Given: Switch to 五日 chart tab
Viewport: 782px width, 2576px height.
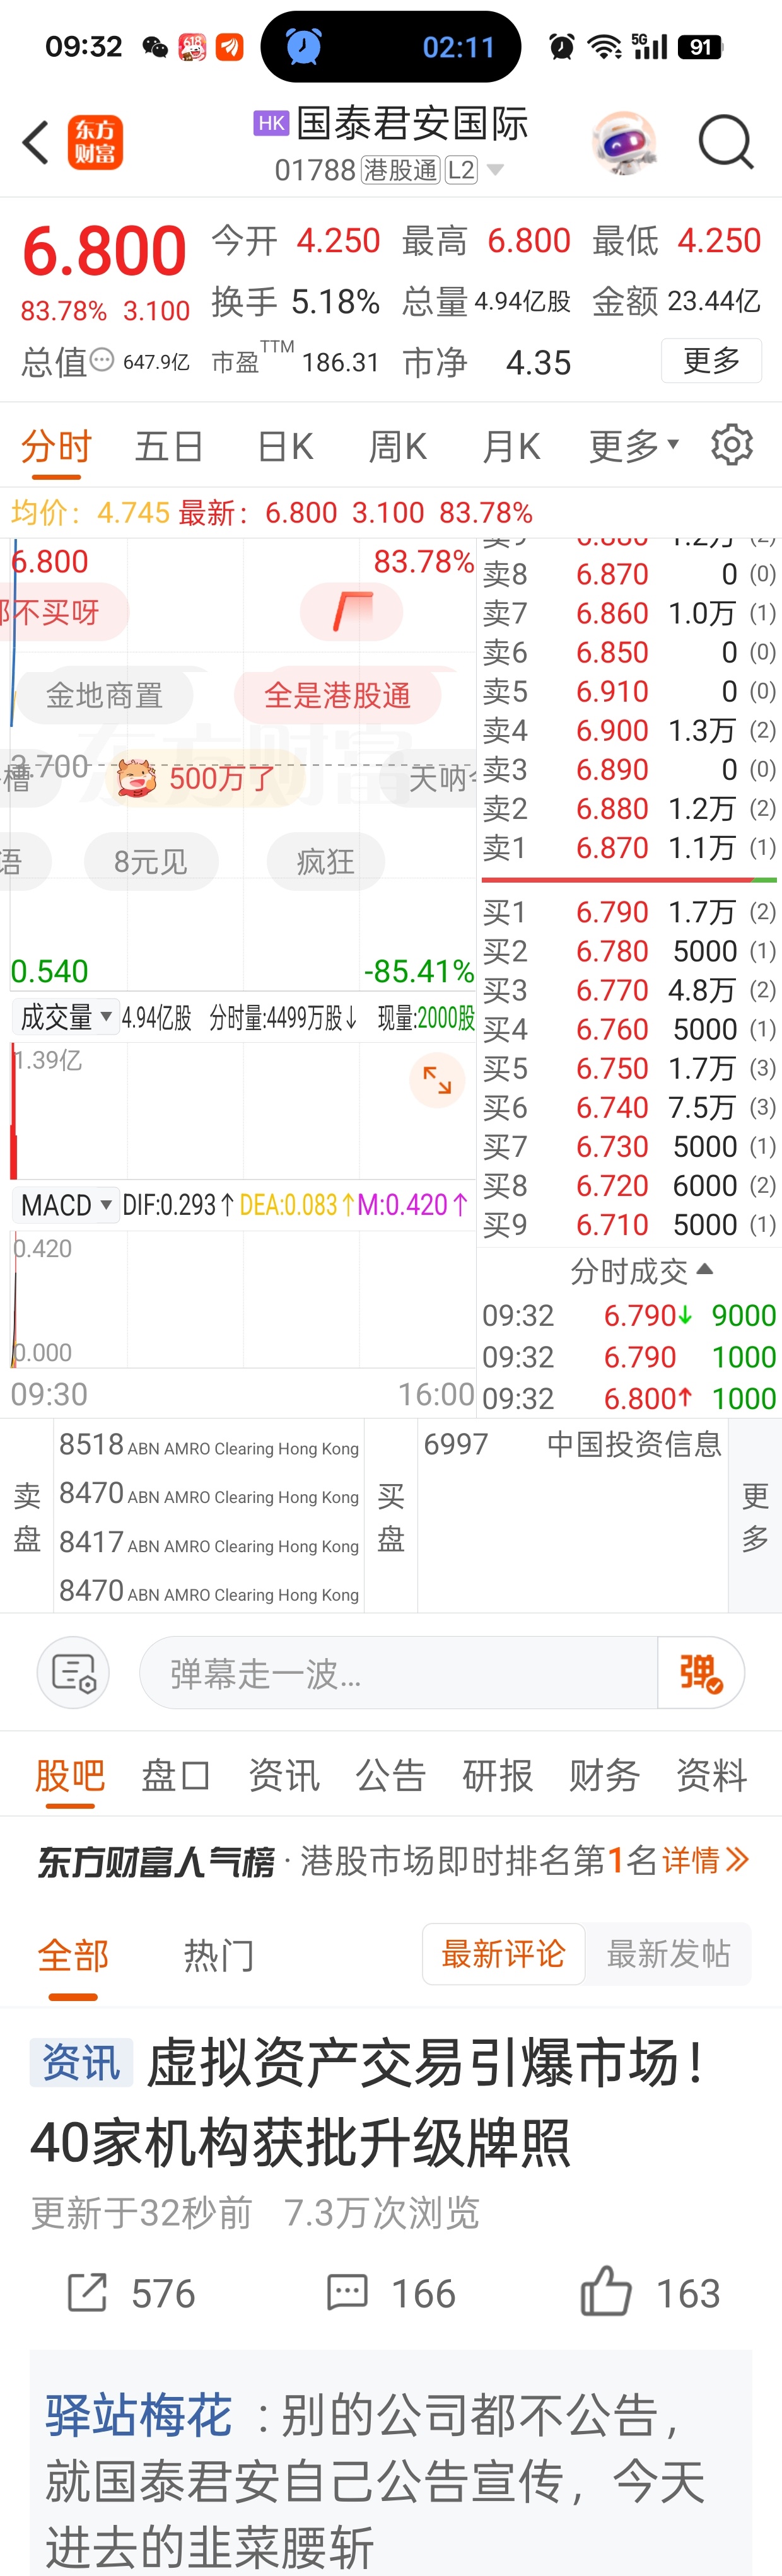Looking at the screenshot, I should coord(169,446).
